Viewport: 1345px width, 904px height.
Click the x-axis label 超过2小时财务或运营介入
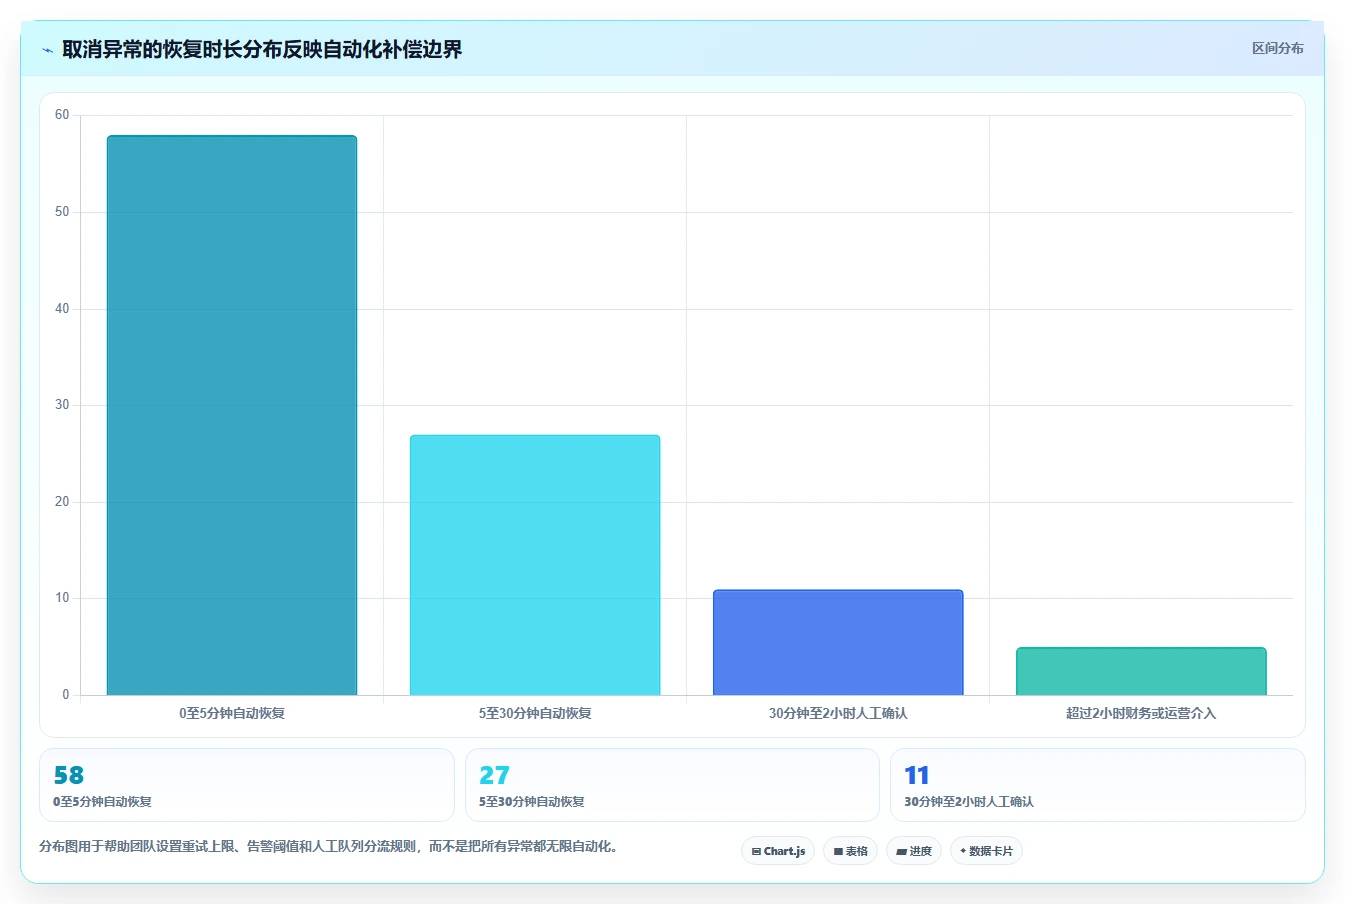[1141, 713]
